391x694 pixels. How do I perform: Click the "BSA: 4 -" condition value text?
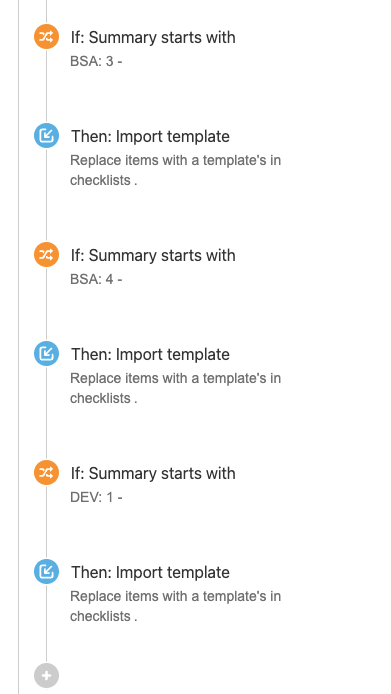tap(96, 279)
